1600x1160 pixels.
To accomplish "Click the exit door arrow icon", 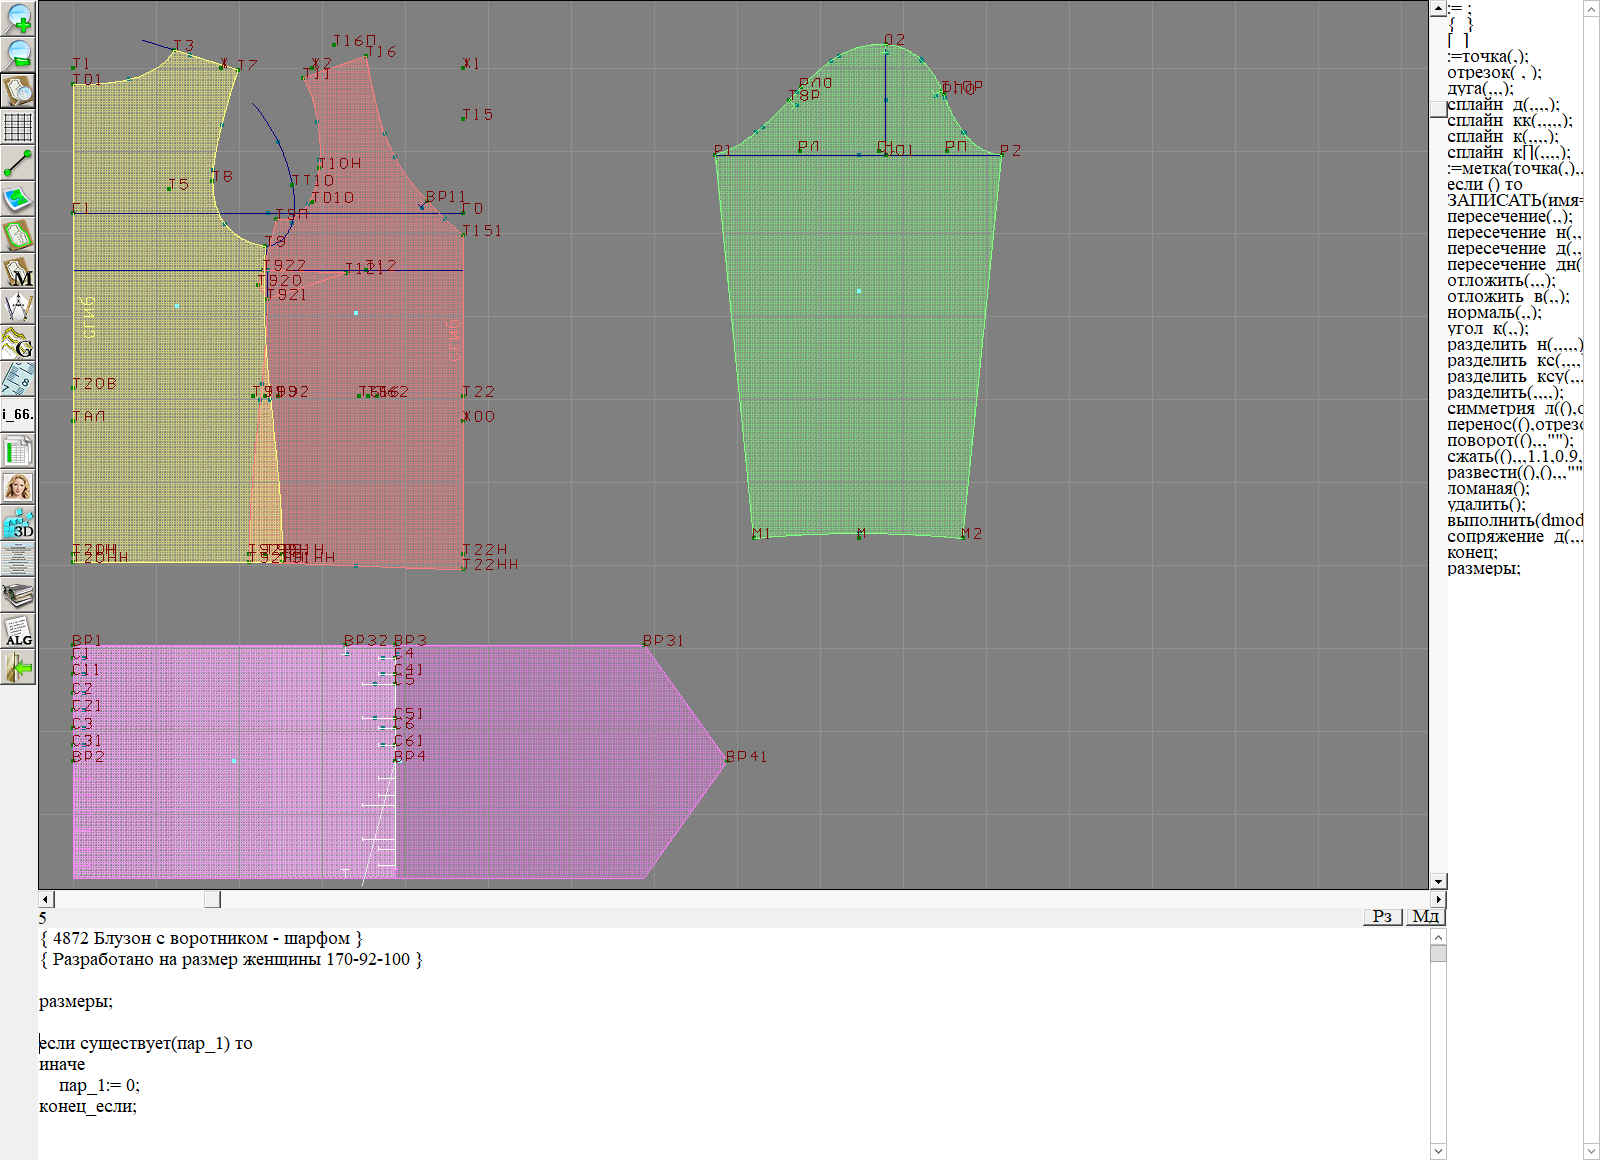I will pyautogui.click(x=18, y=667).
